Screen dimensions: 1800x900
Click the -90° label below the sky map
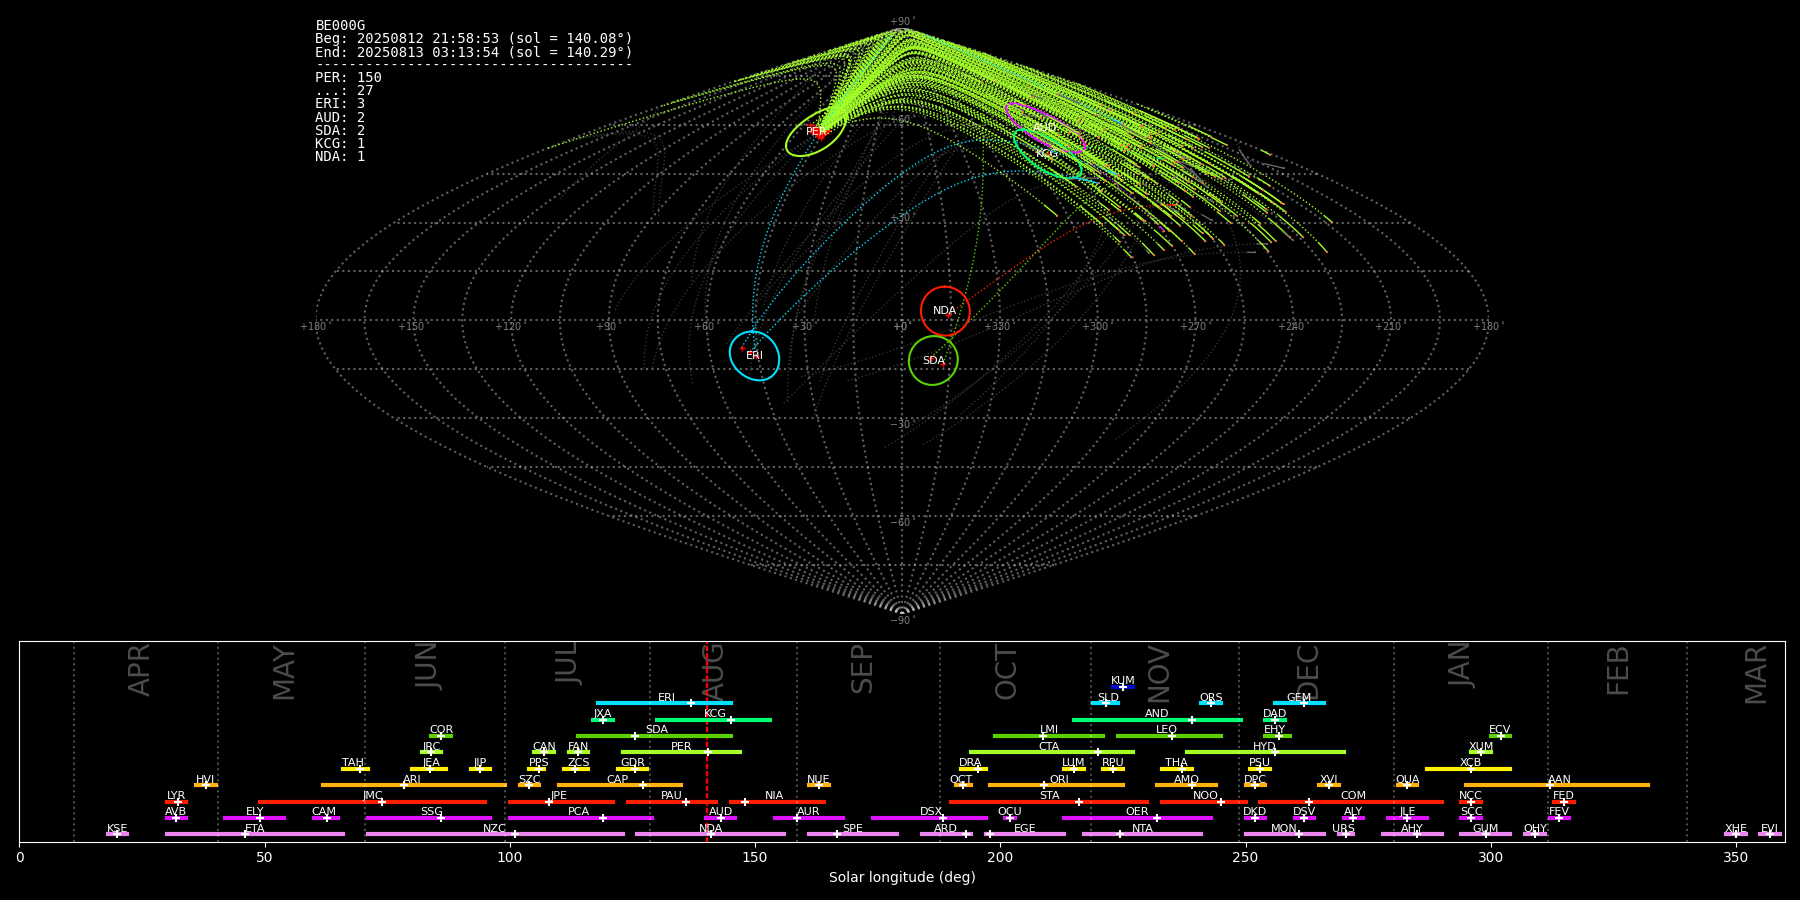902,621
